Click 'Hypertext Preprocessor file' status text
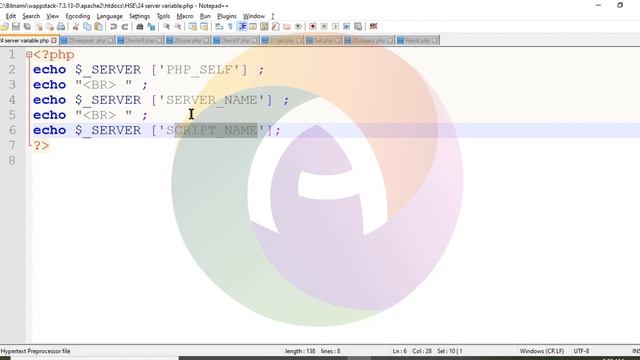This screenshot has width=640, height=360. pos(36,351)
